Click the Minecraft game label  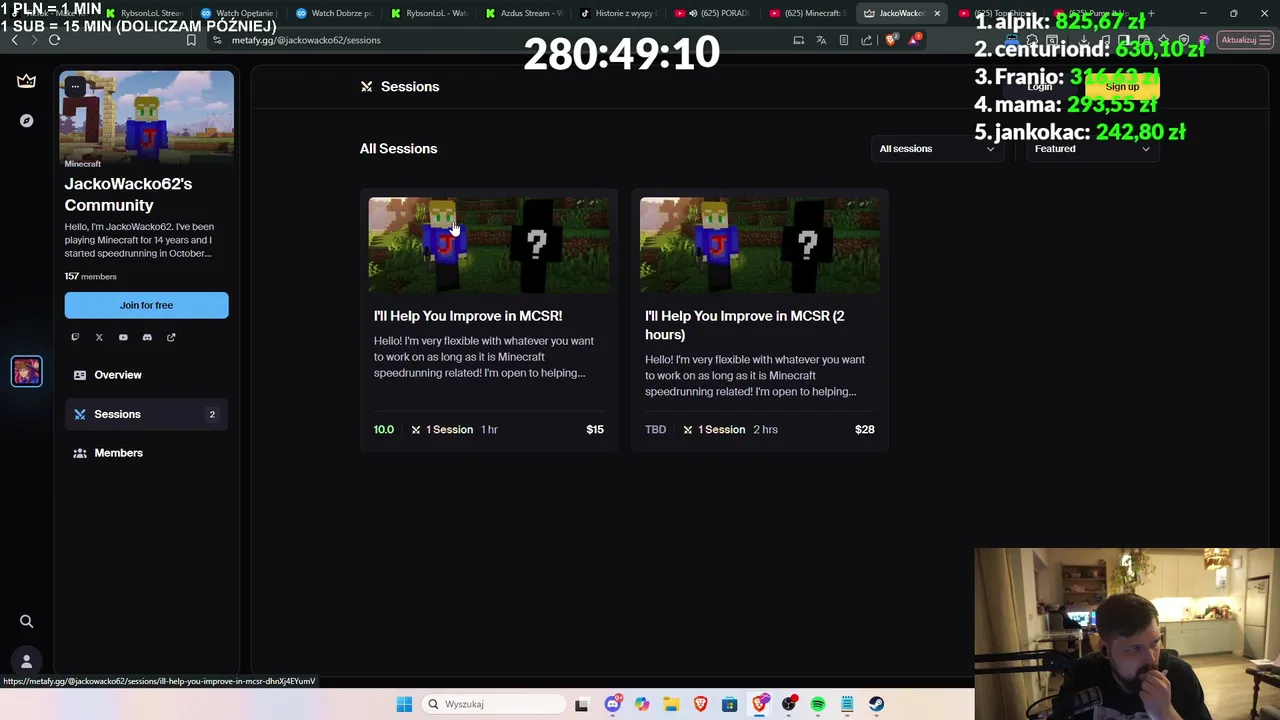pos(83,164)
